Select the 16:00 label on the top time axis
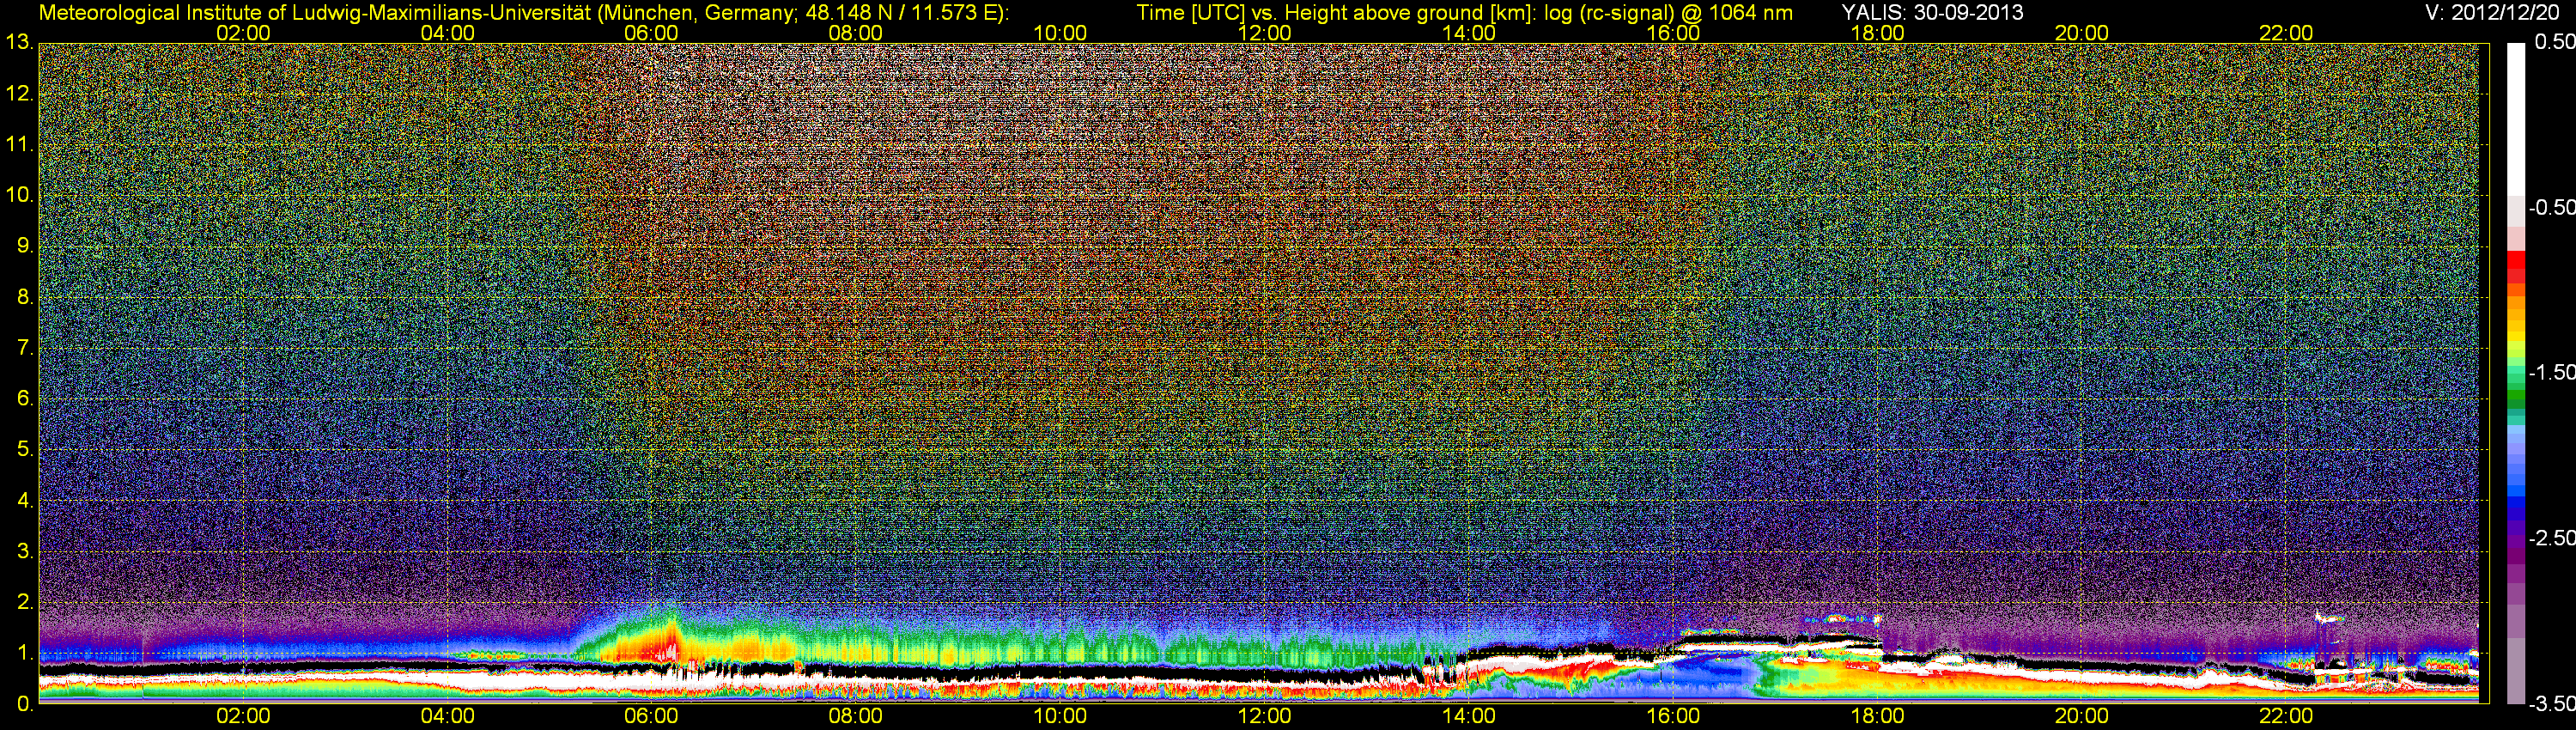Screen dimensions: 2576x730 pyautogui.click(x=1673, y=33)
